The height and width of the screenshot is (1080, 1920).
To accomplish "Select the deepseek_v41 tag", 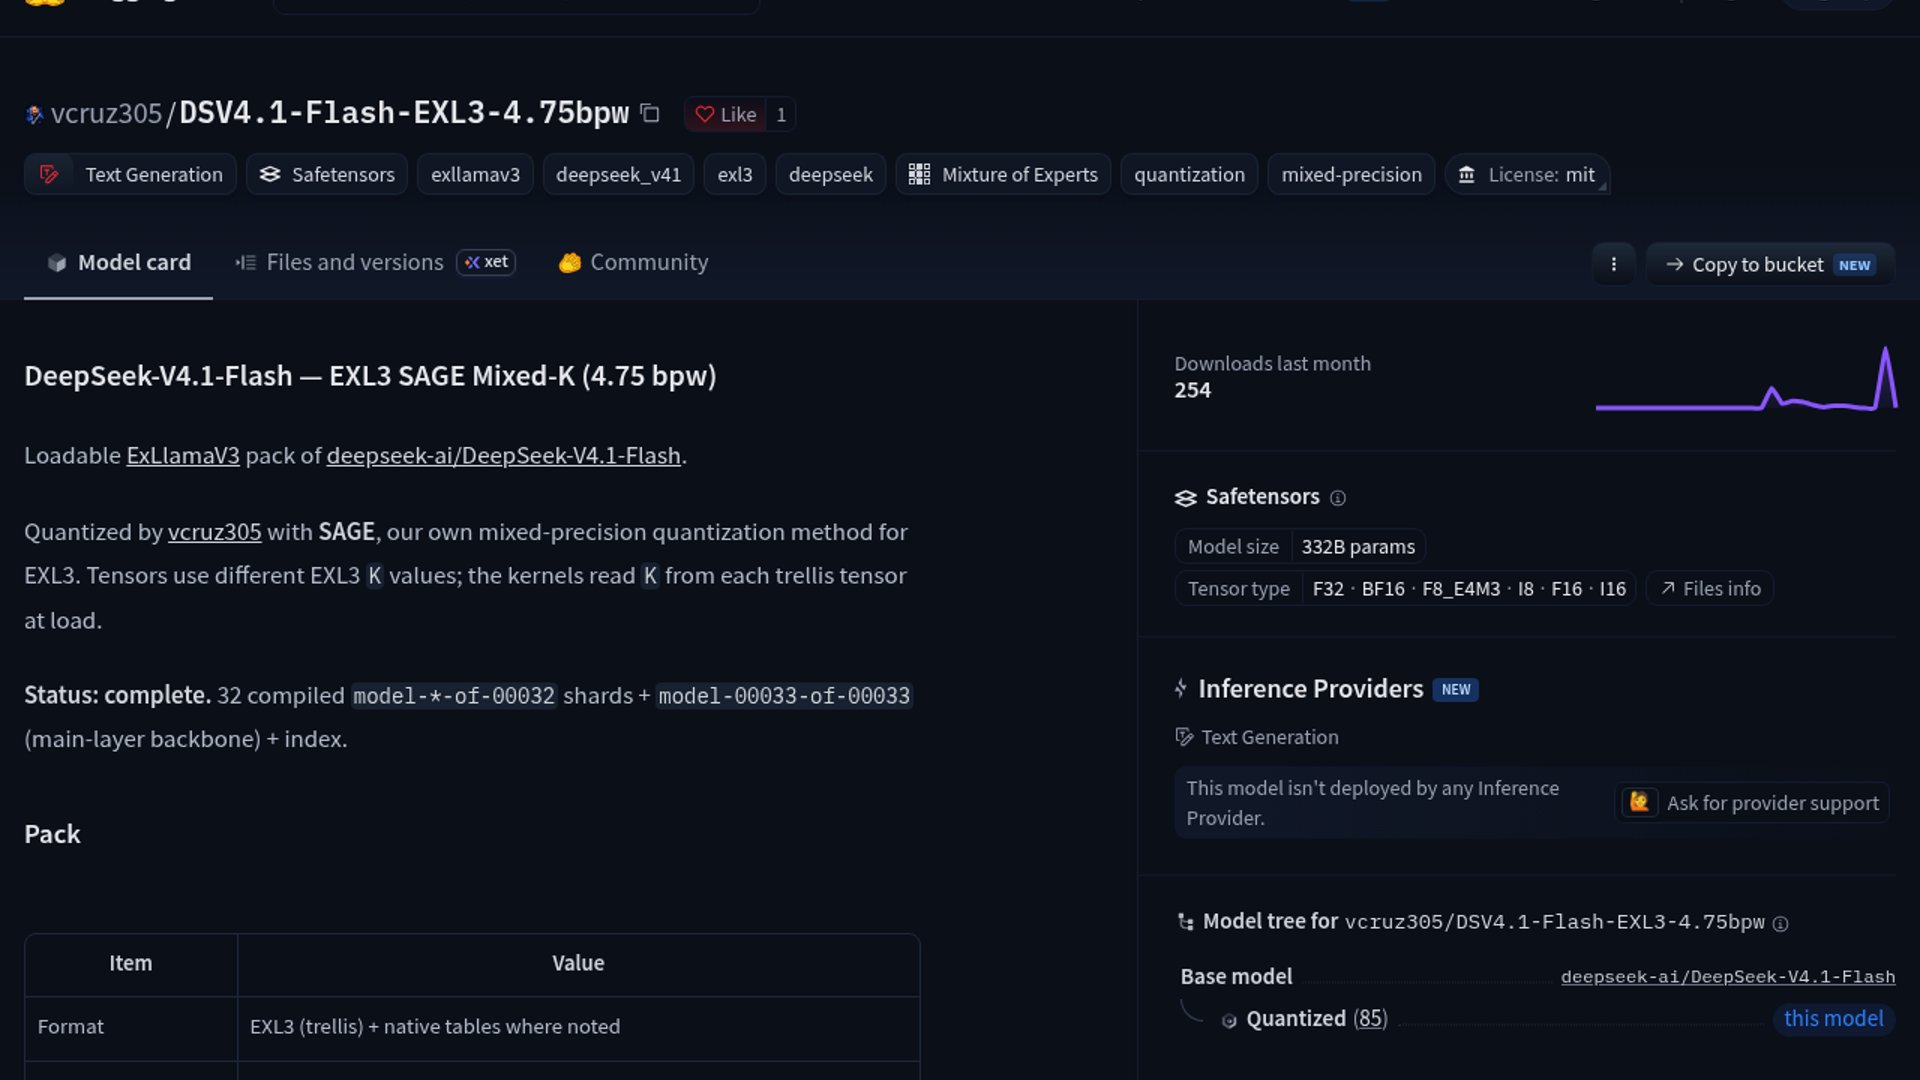I will [618, 174].
